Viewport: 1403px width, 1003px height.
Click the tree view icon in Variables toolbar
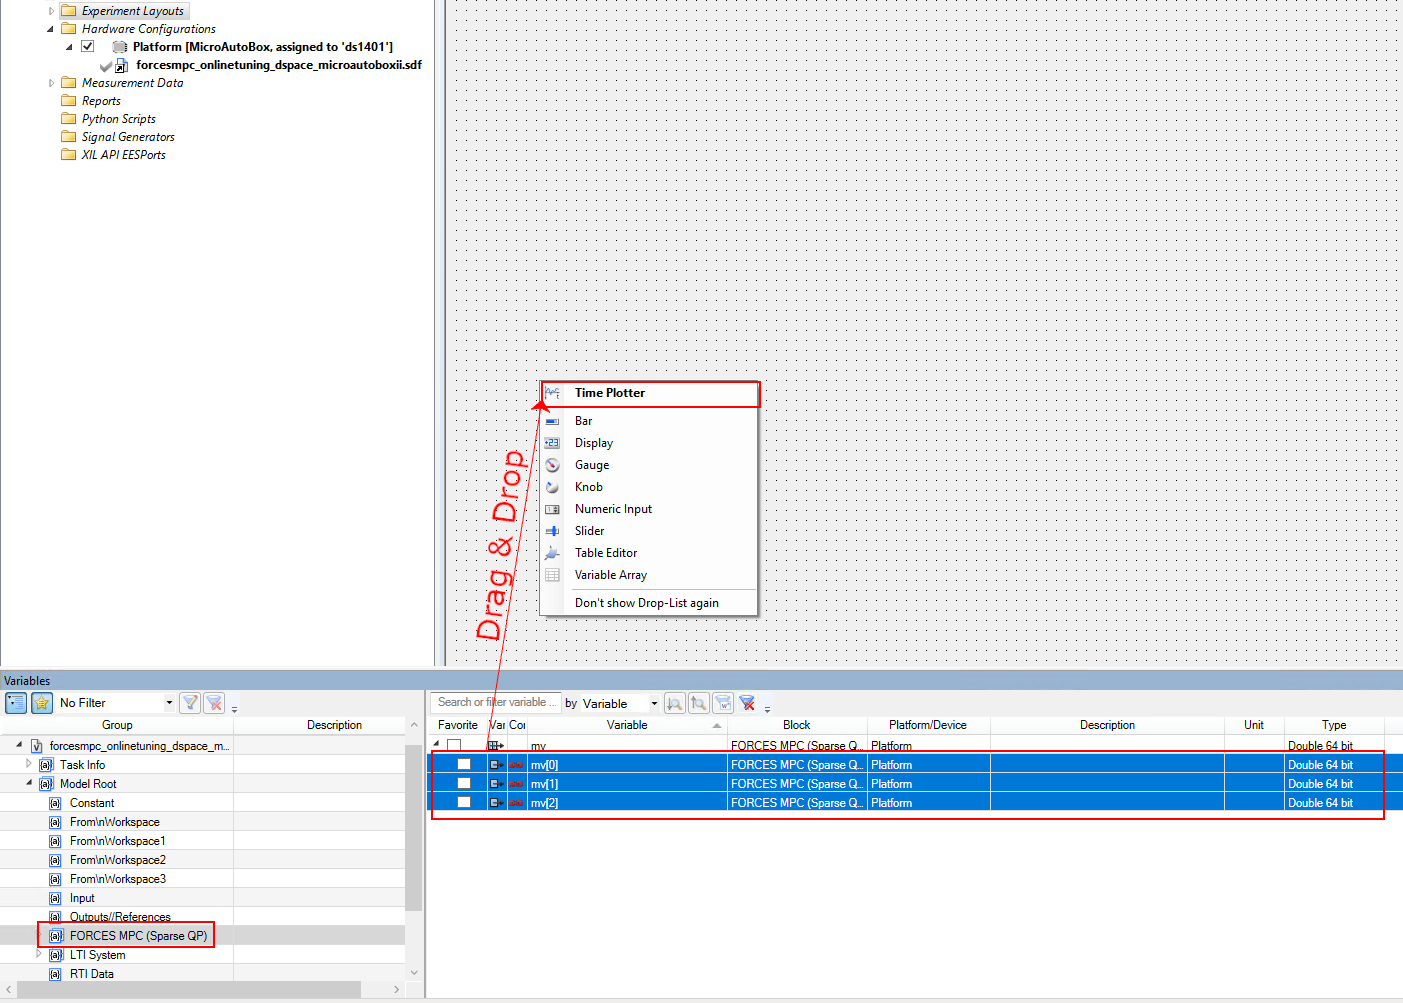tap(16, 703)
